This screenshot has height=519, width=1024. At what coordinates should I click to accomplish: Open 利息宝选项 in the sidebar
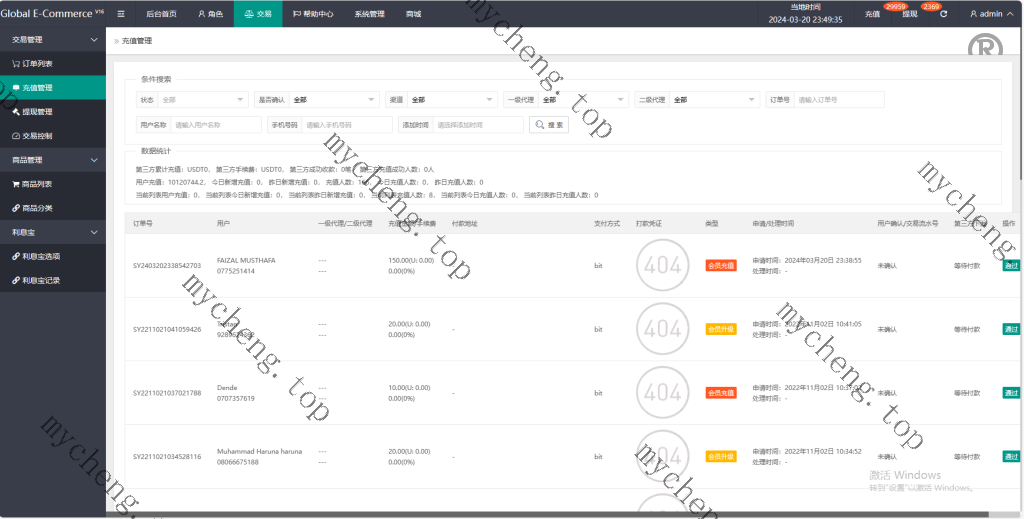[42, 256]
